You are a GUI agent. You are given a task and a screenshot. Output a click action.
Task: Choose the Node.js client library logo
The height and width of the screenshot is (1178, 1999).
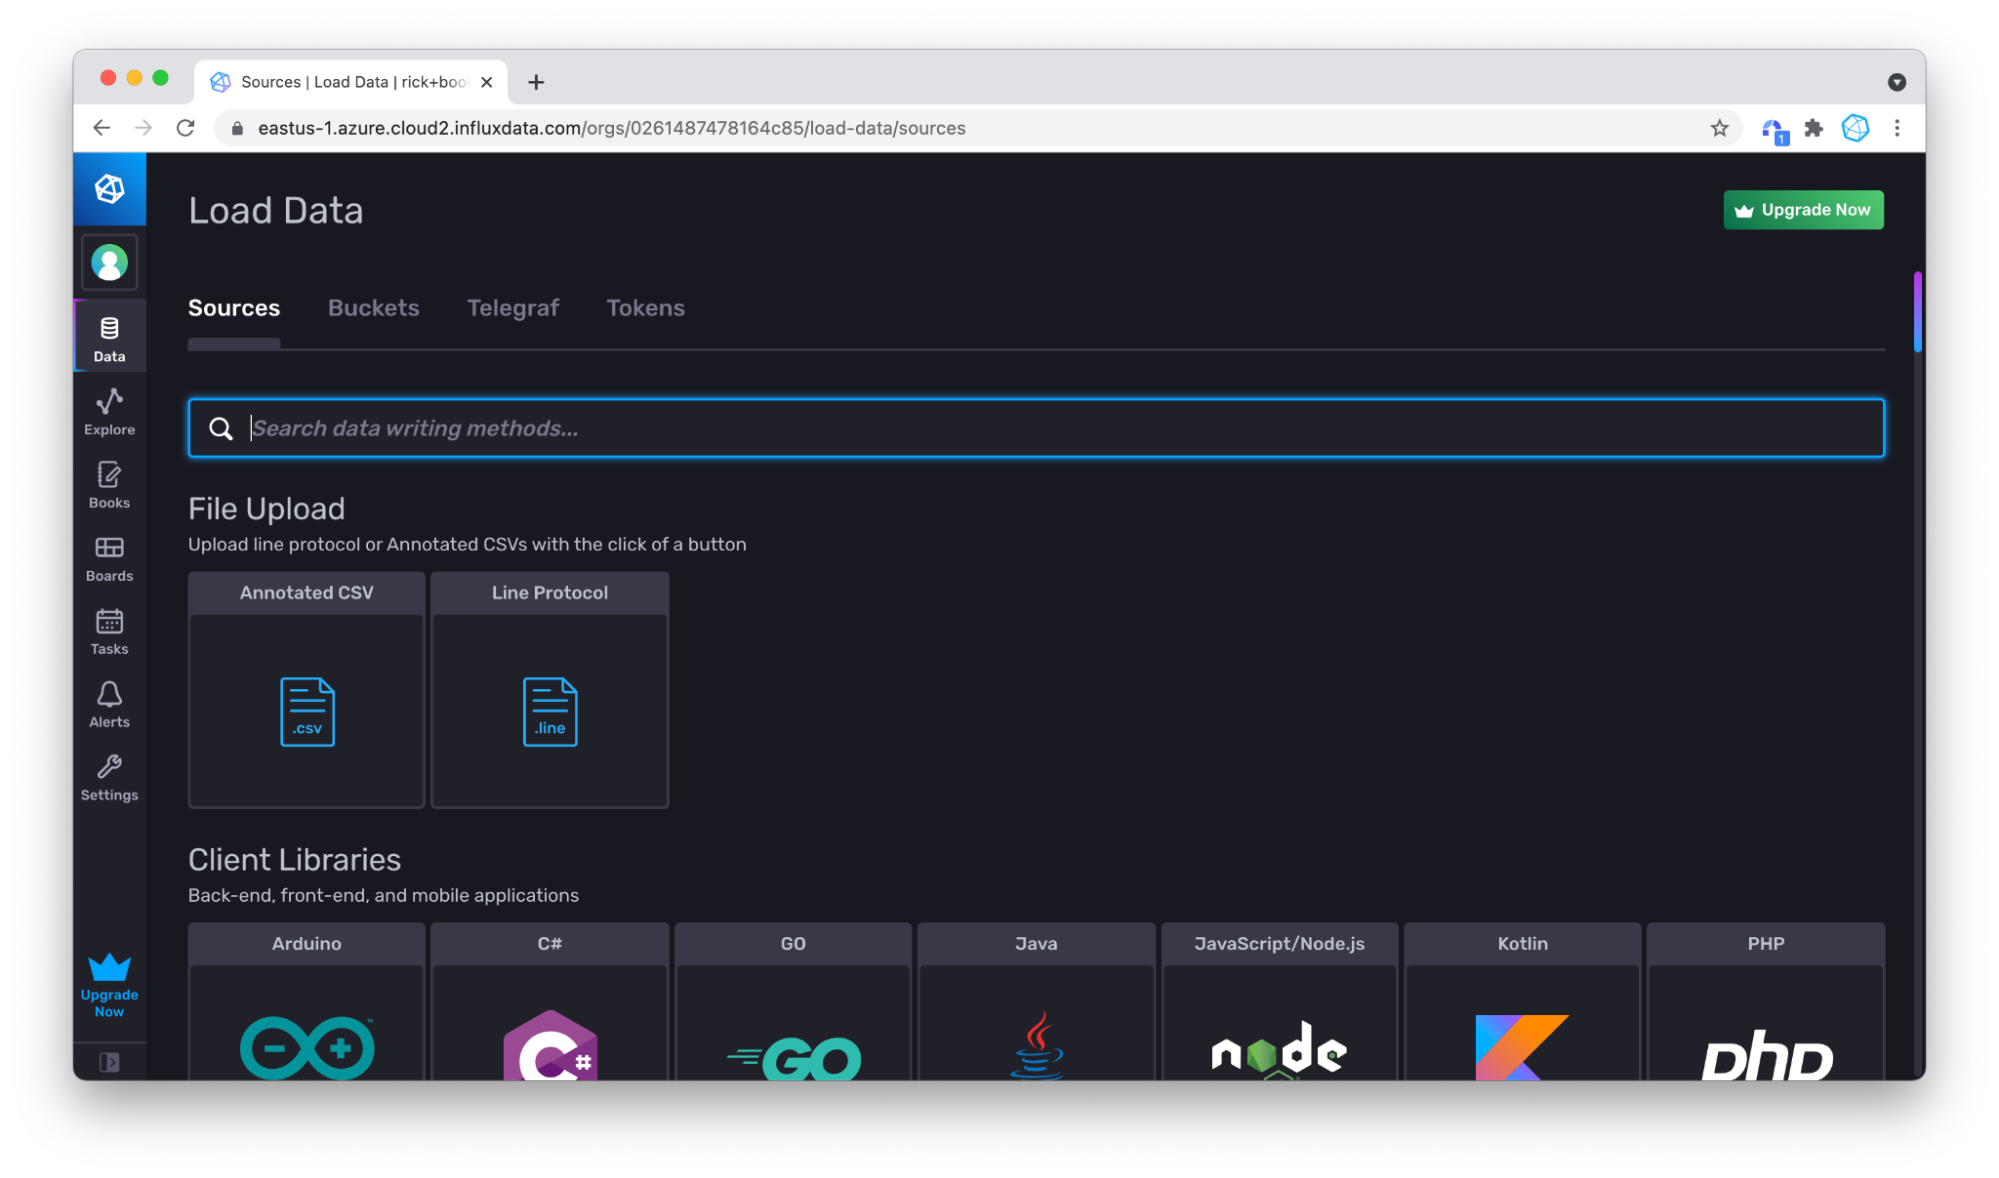1279,1050
